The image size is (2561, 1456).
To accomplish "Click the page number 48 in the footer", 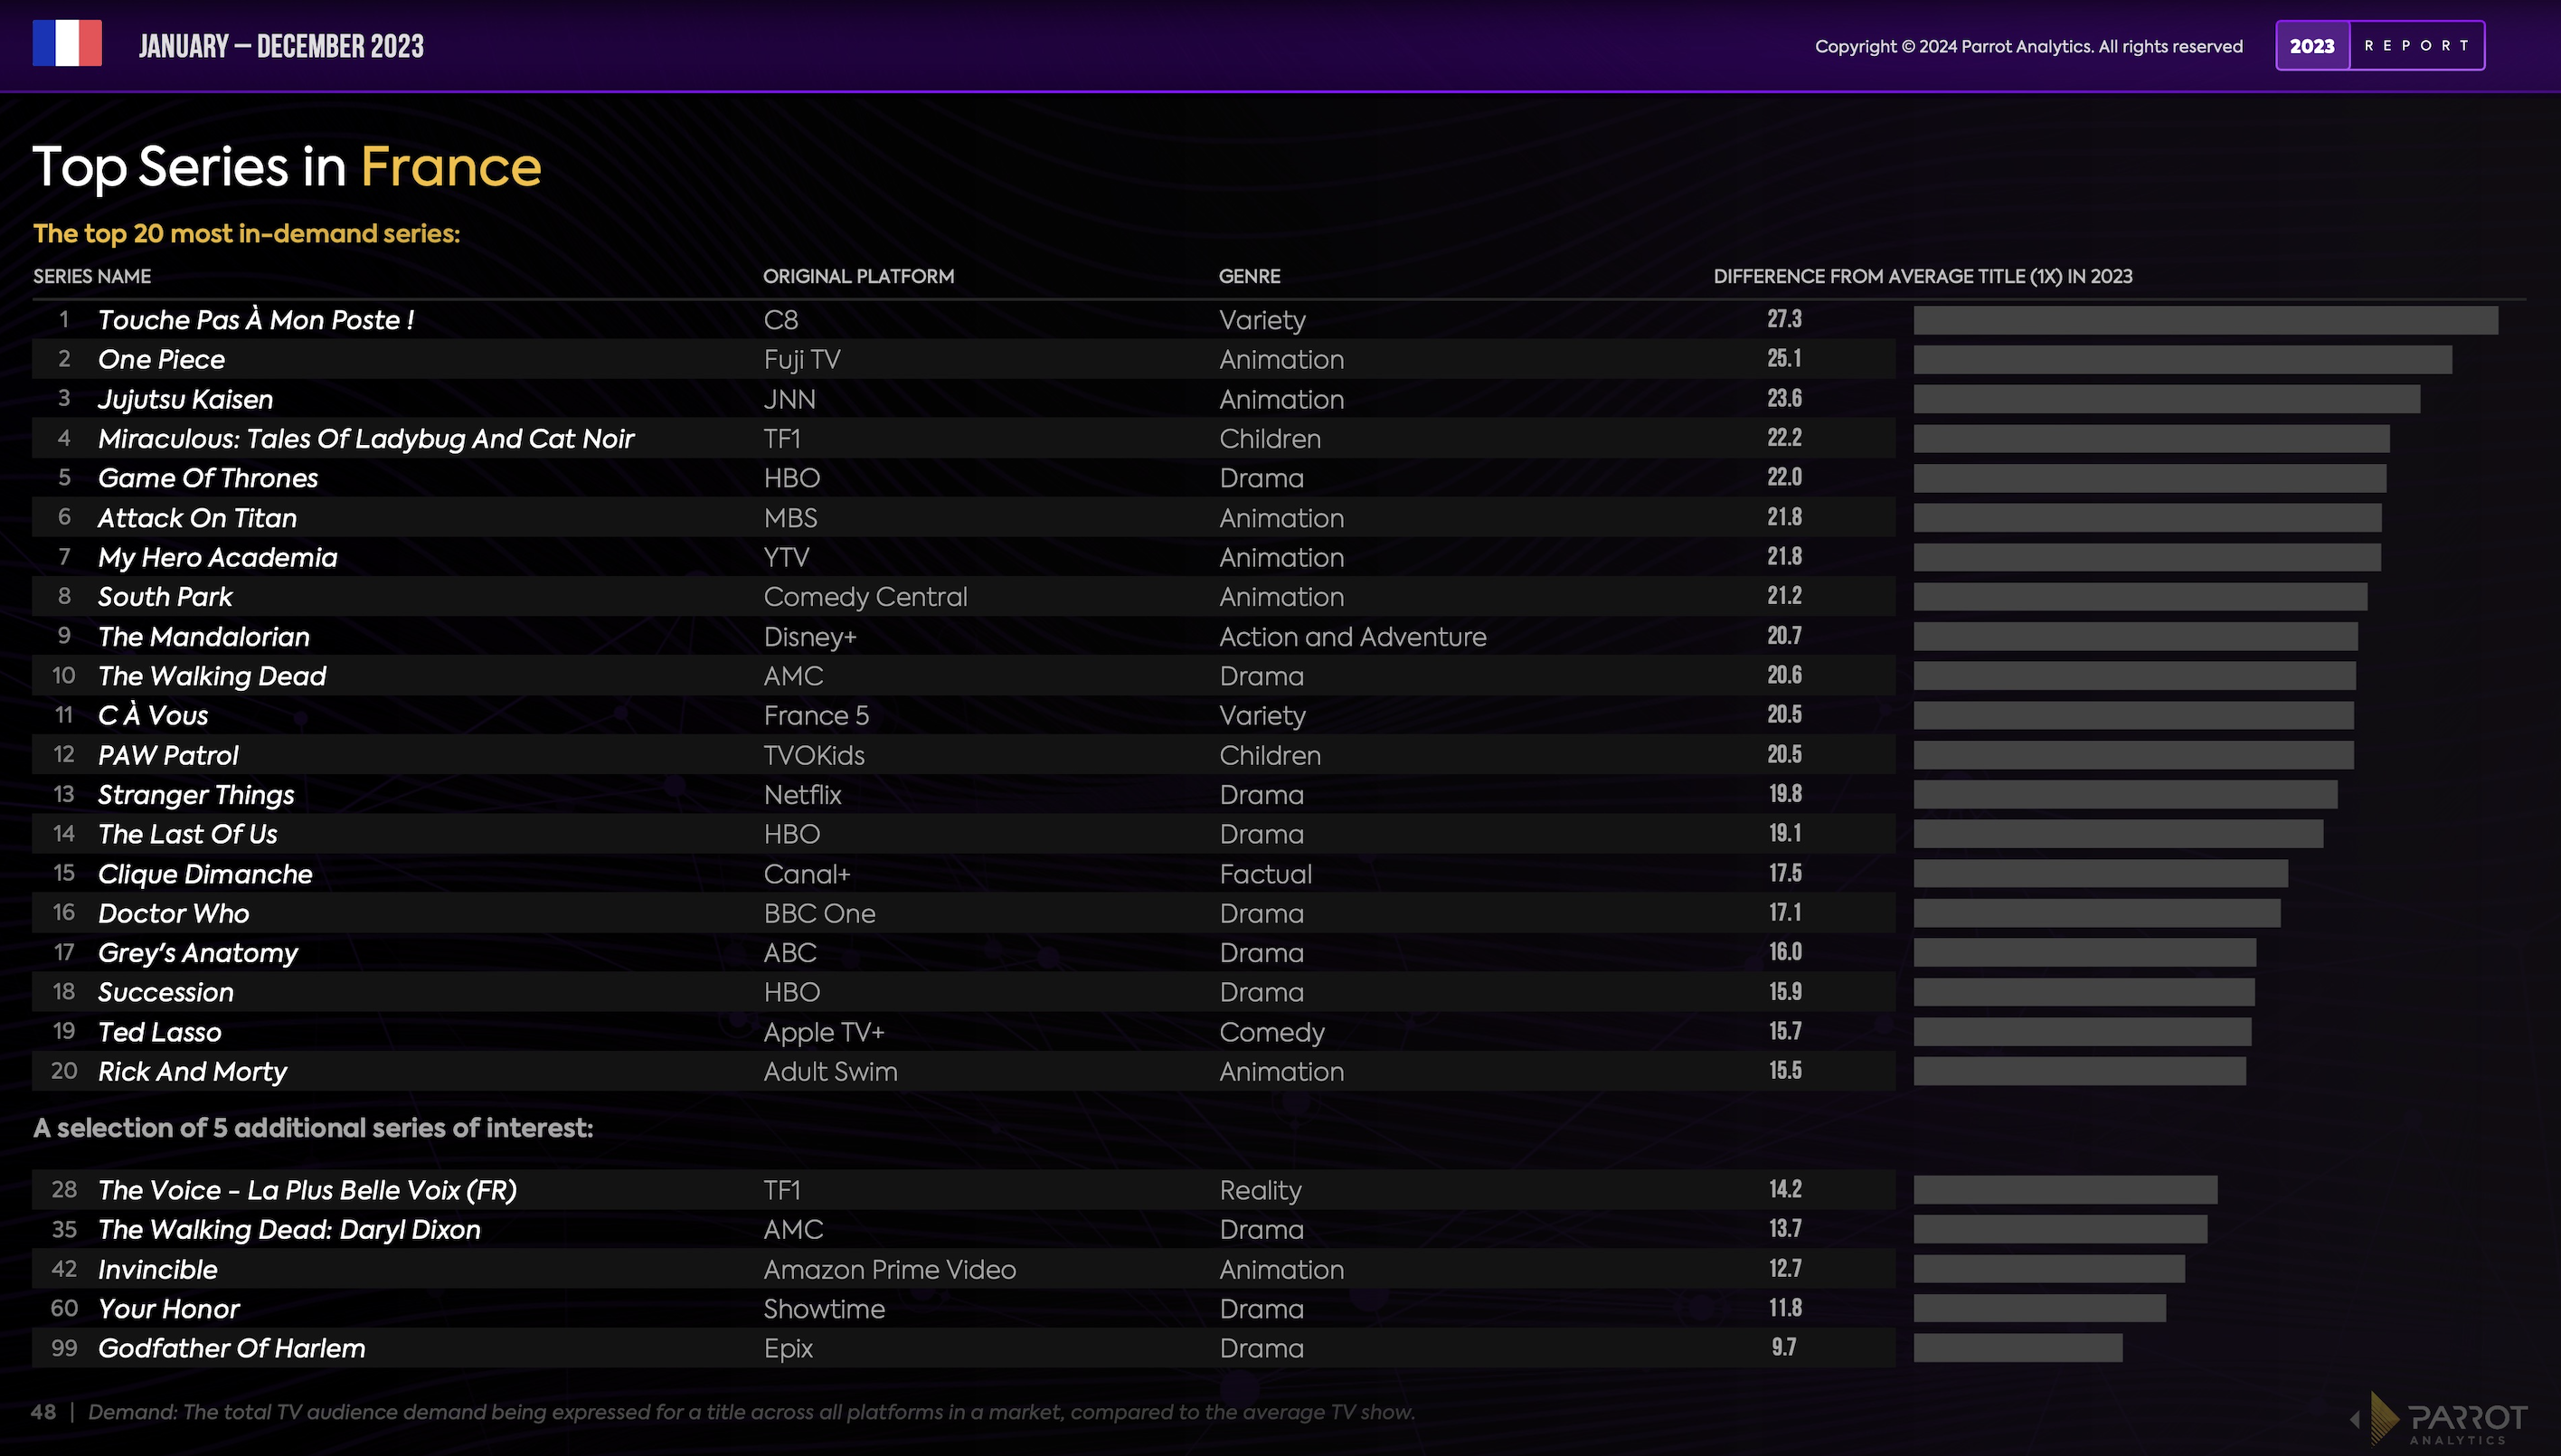I will tap(43, 1412).
